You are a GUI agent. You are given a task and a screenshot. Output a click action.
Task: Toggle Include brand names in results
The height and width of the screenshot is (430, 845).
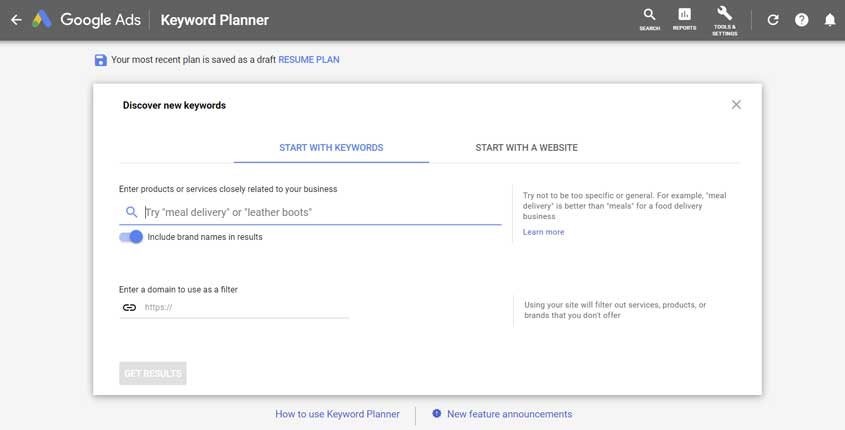point(131,237)
